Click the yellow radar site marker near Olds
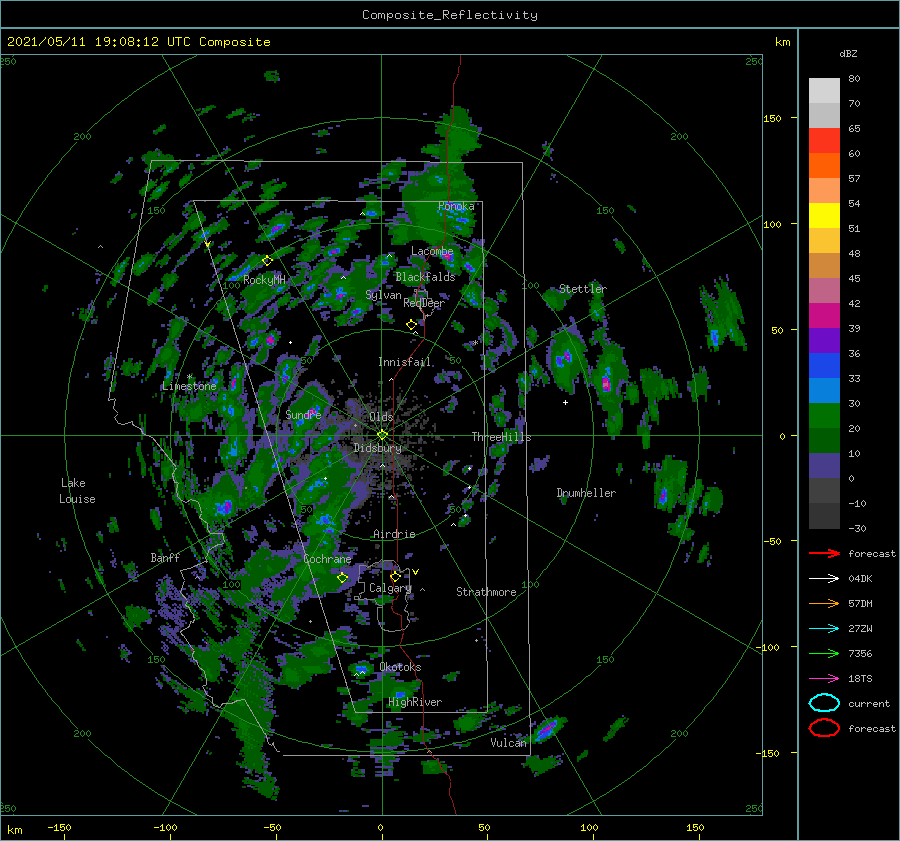The image size is (900, 841). [x=382, y=435]
